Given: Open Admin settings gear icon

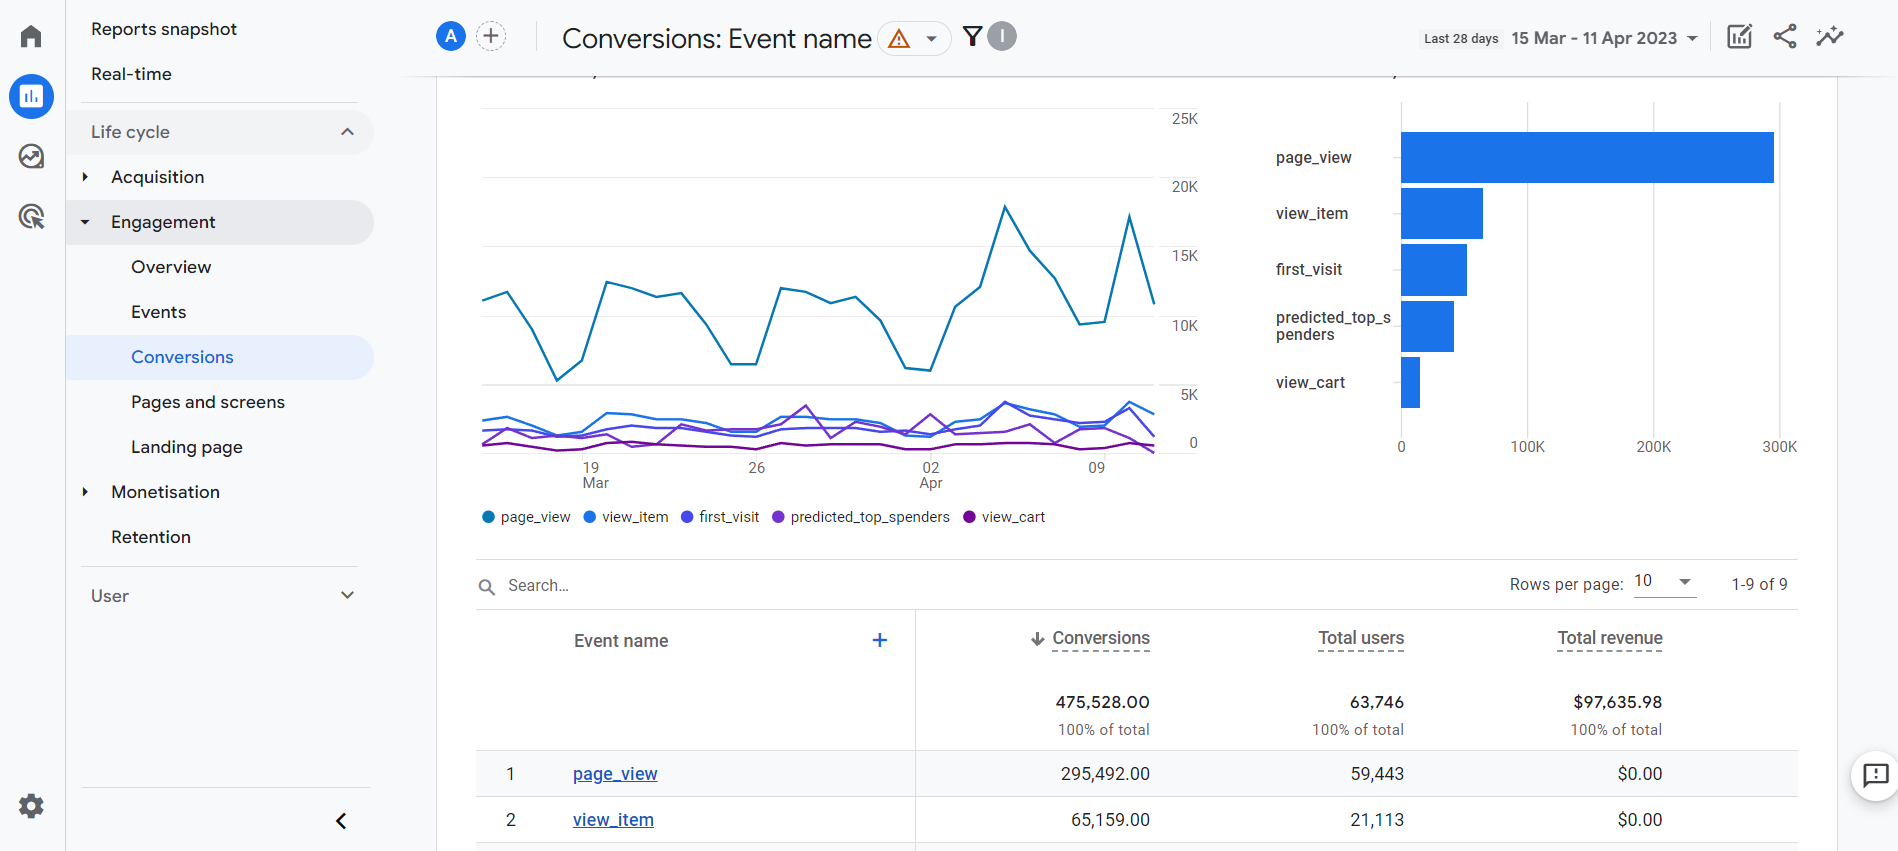Looking at the screenshot, I should click(31, 806).
